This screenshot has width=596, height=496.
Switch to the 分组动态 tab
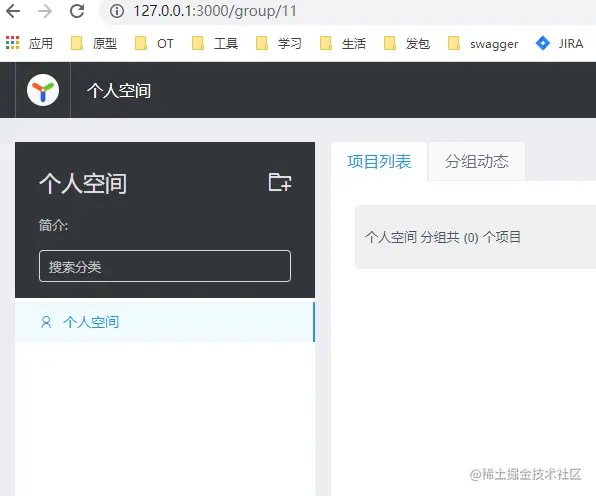(x=477, y=162)
